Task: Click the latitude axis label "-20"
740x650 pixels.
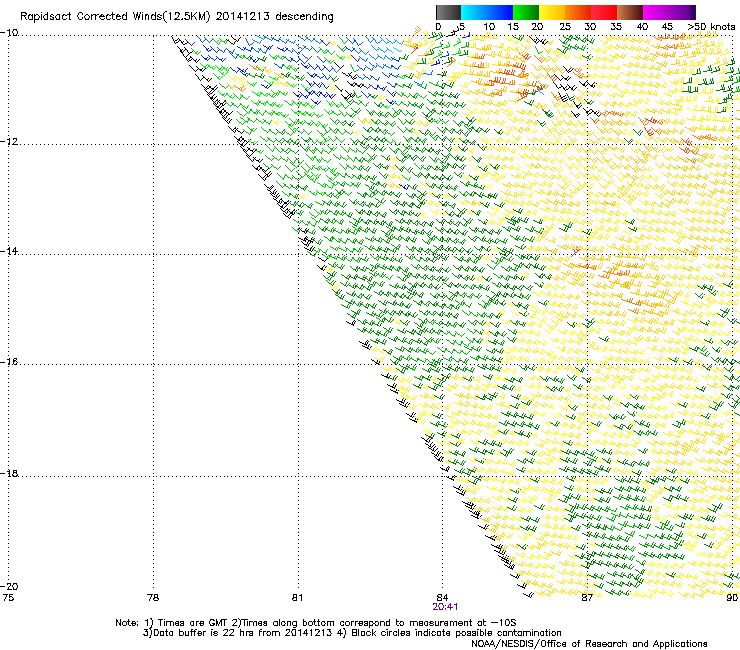Action: click(x=9, y=586)
